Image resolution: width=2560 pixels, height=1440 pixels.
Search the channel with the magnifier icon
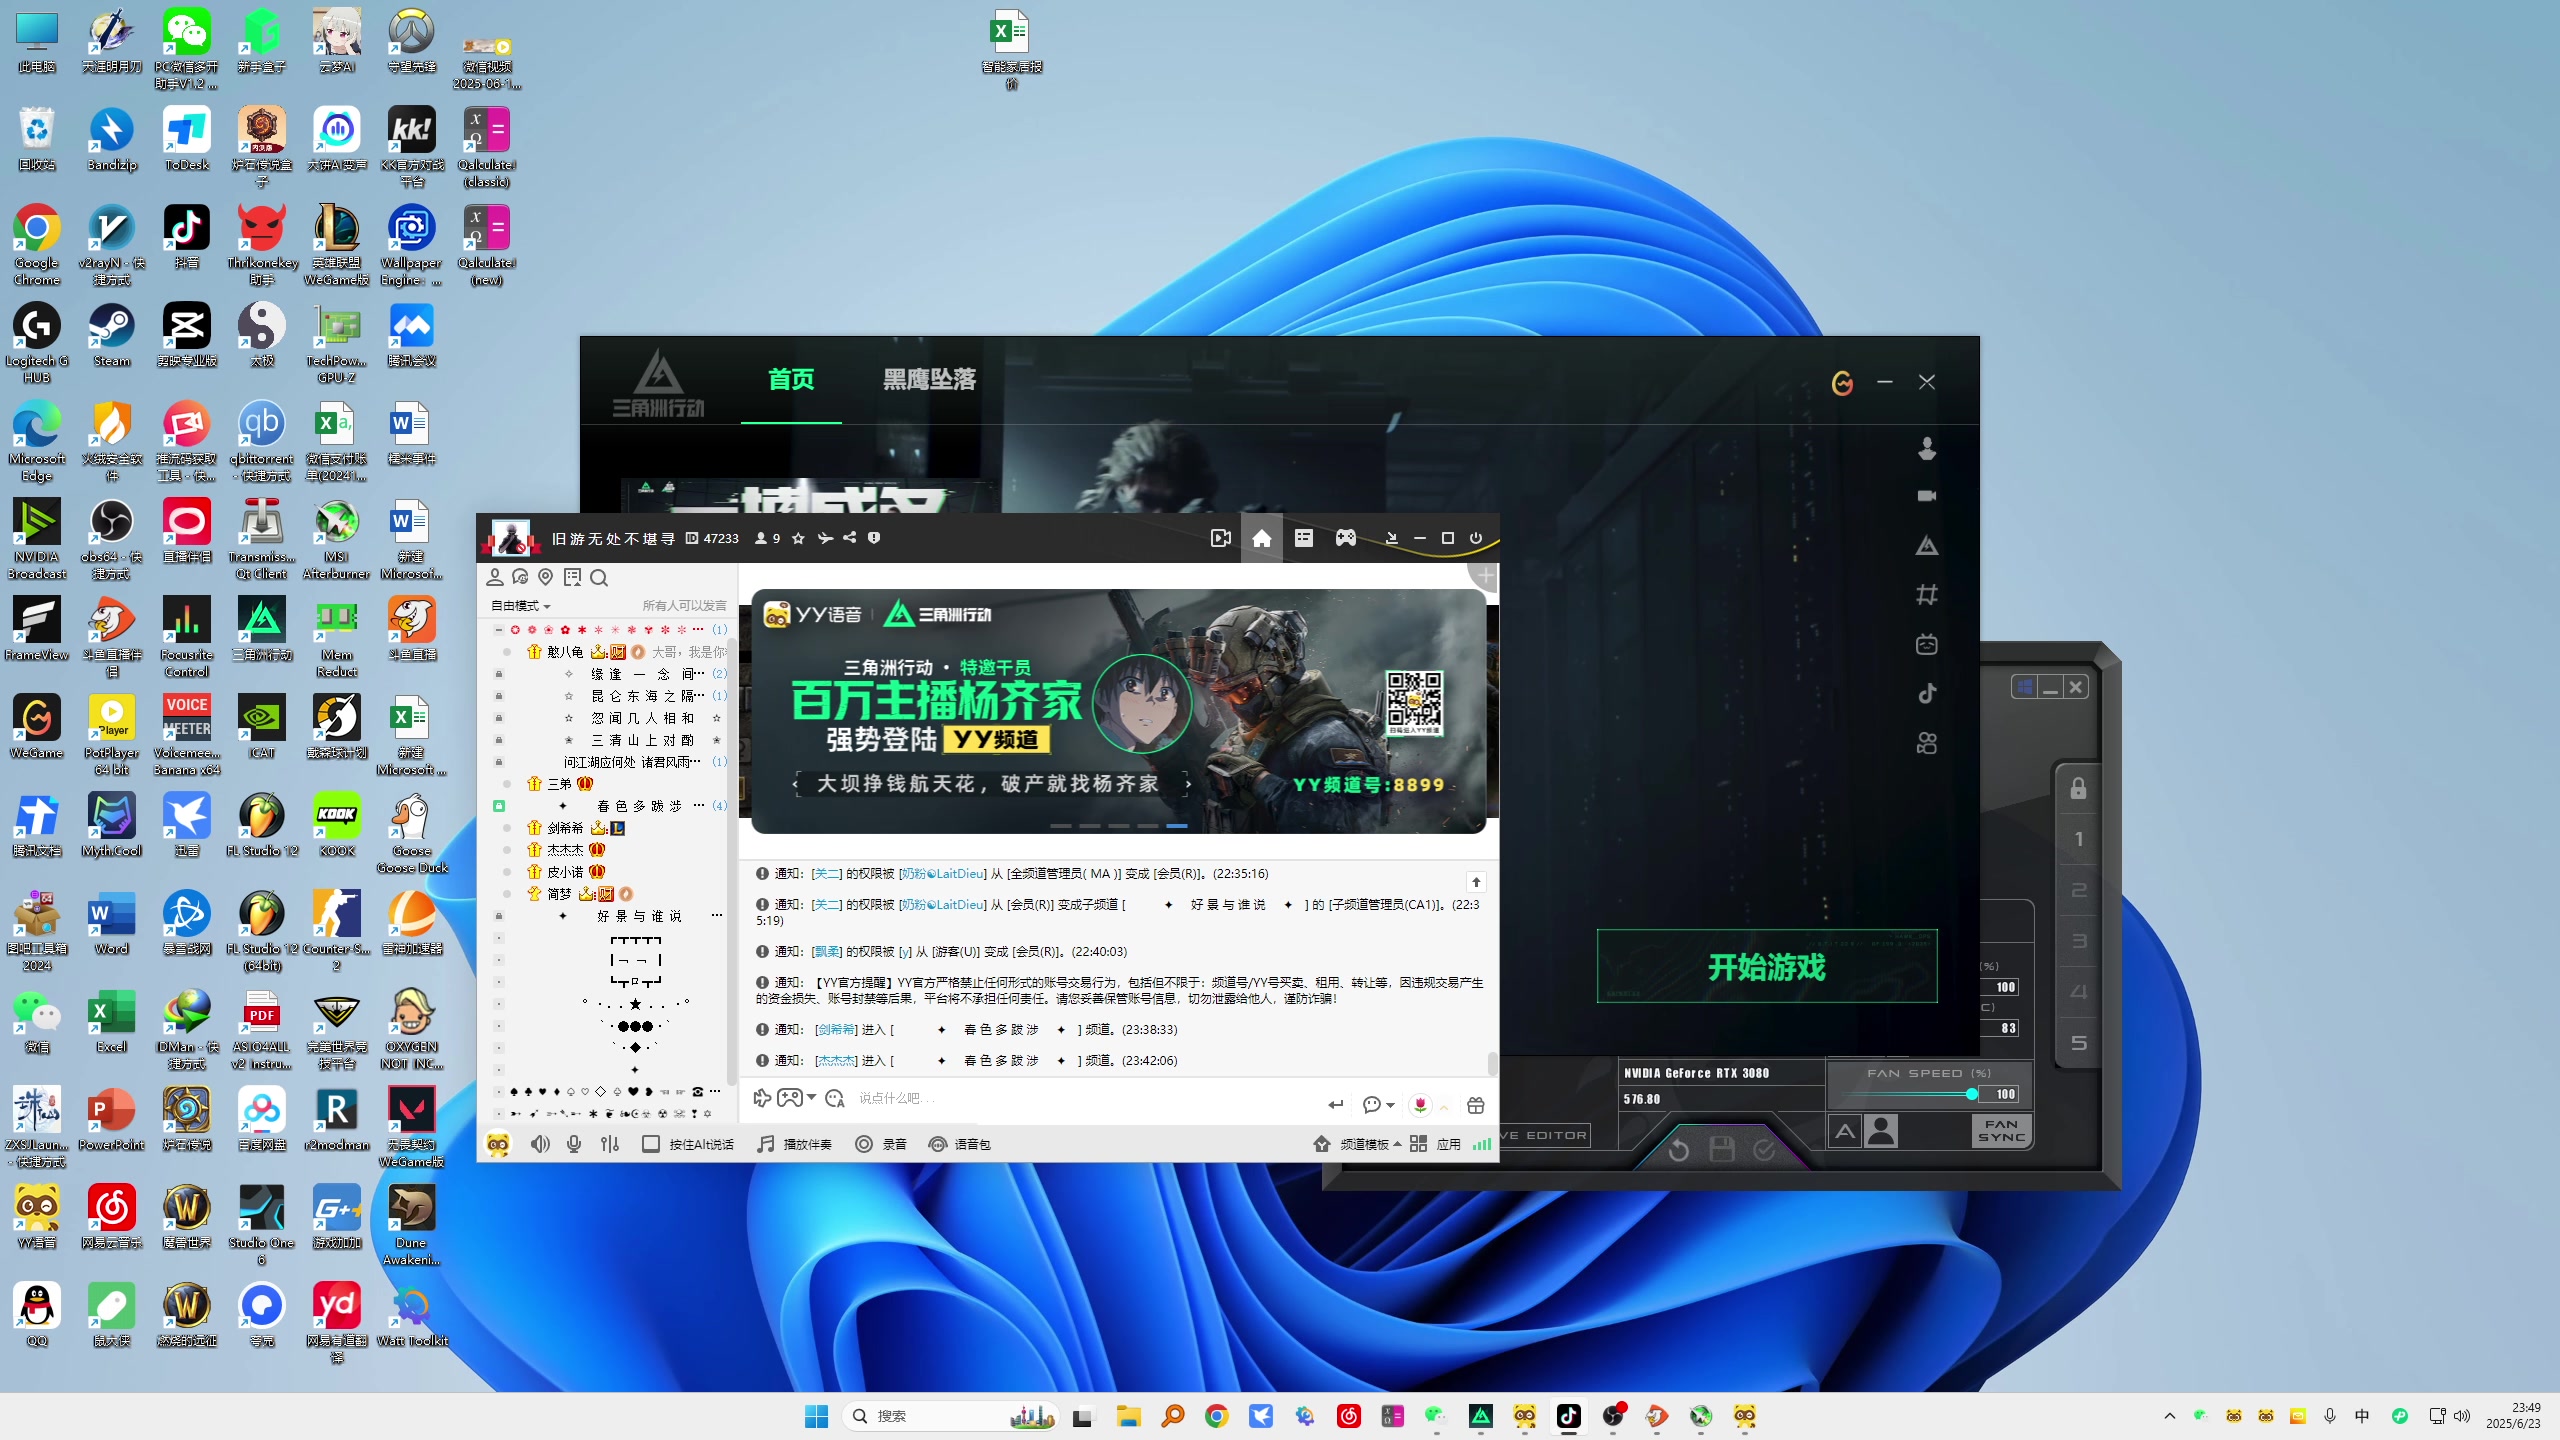point(599,577)
